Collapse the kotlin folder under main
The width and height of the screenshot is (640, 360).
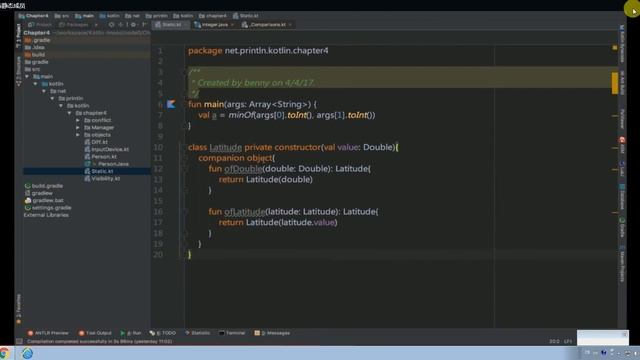tap(36, 84)
